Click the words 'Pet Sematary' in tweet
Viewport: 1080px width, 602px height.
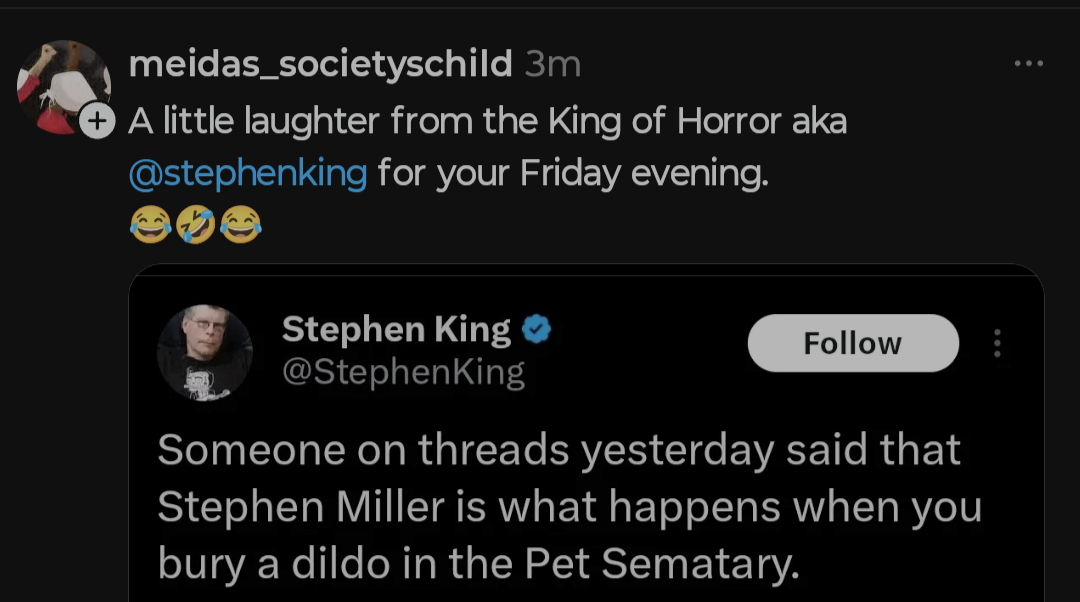662,565
